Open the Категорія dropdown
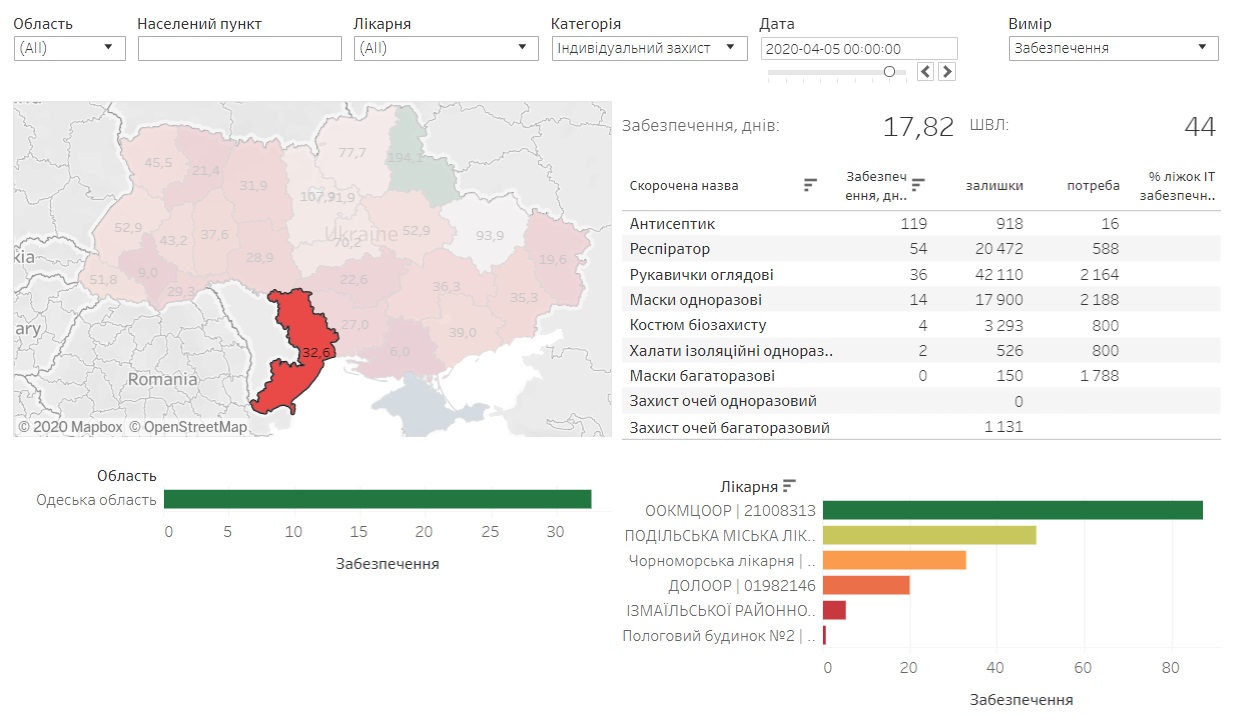This screenshot has height=715, width=1235. point(649,48)
